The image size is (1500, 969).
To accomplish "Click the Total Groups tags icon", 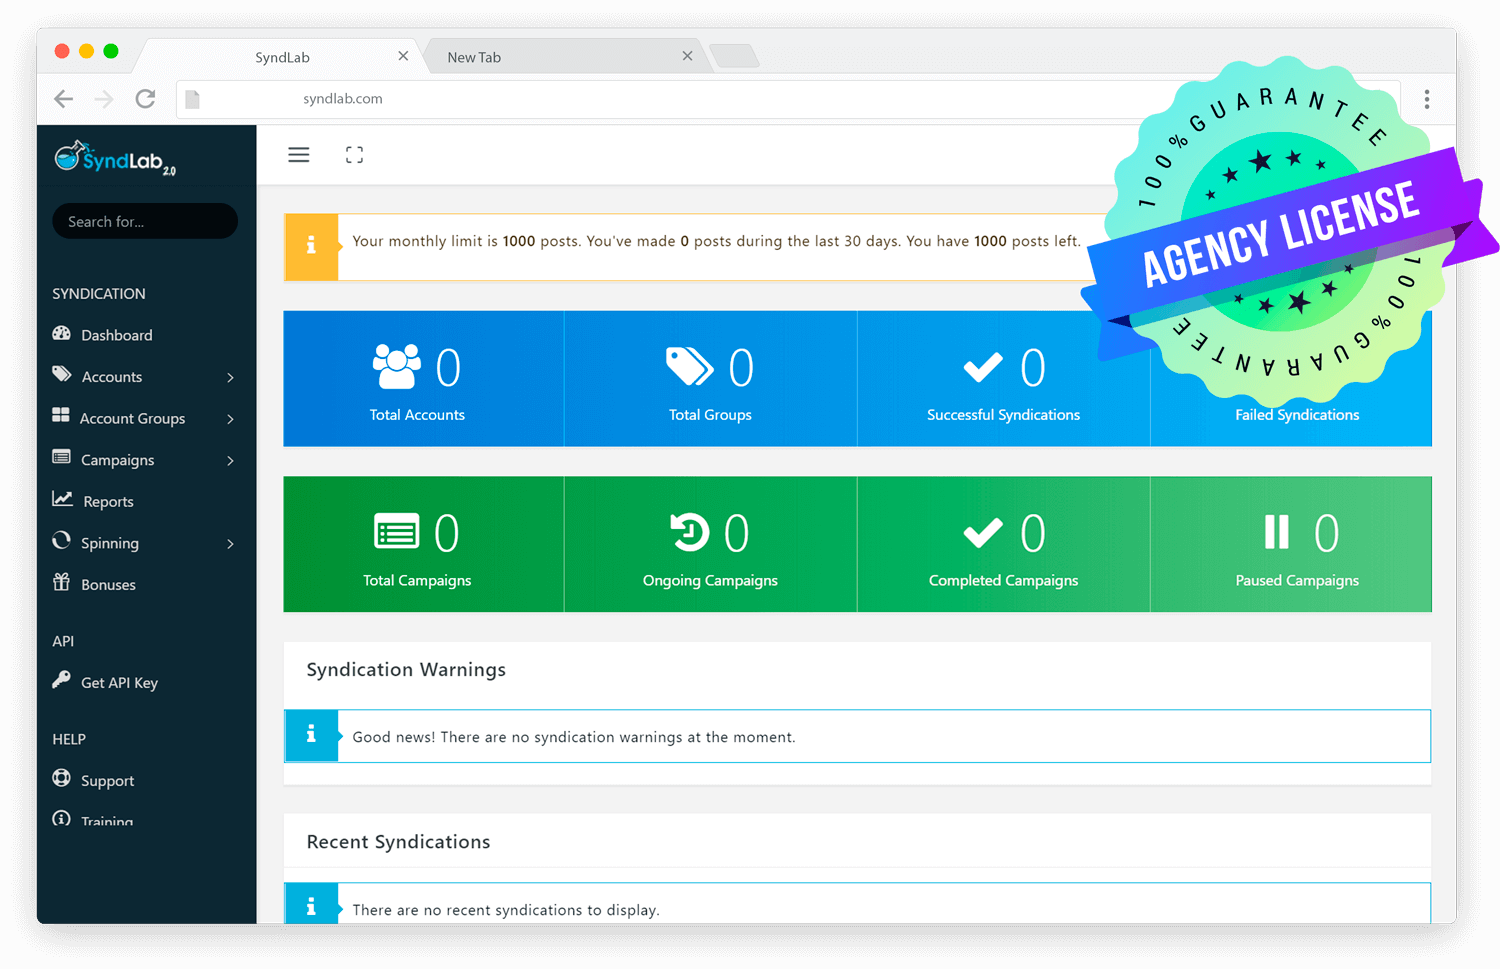I will click(x=690, y=367).
